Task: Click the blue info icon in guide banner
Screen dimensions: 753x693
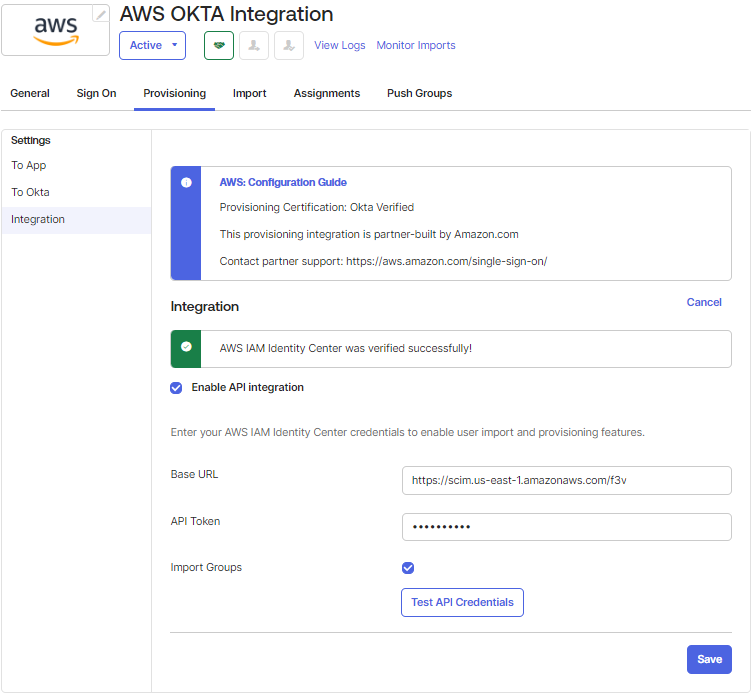Action: point(186,182)
